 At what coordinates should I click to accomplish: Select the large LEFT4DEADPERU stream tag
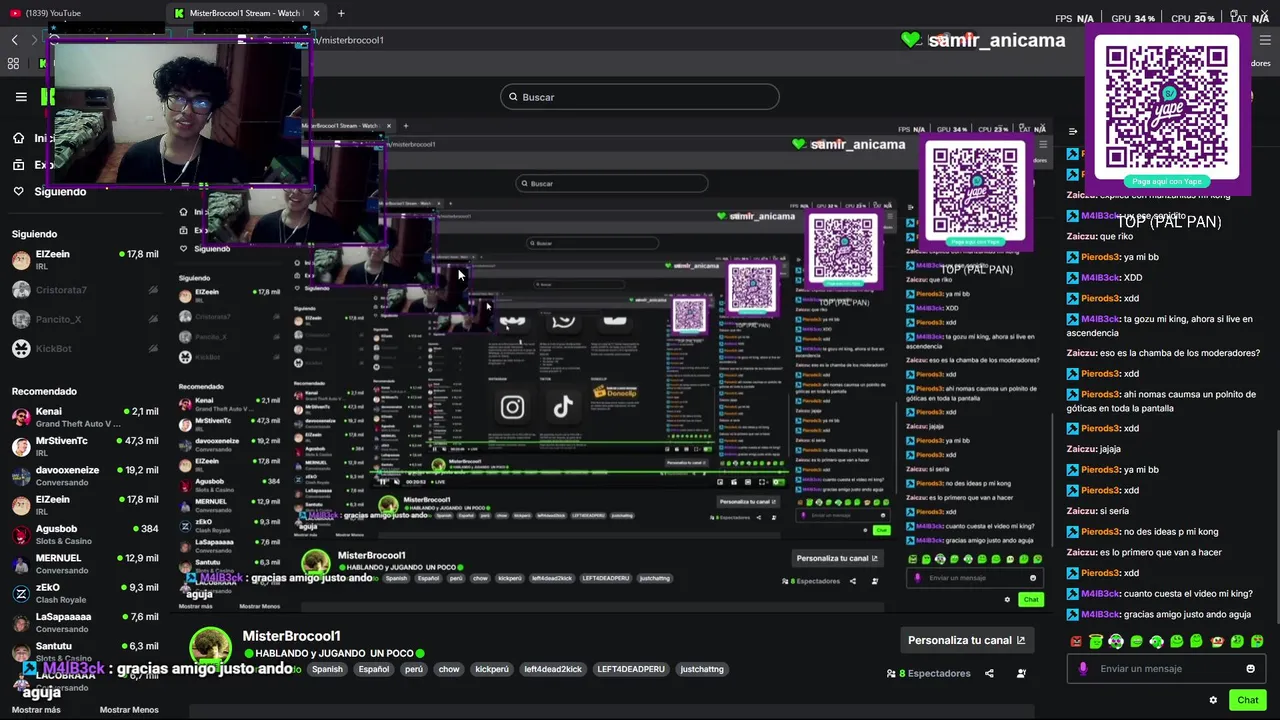pos(631,669)
